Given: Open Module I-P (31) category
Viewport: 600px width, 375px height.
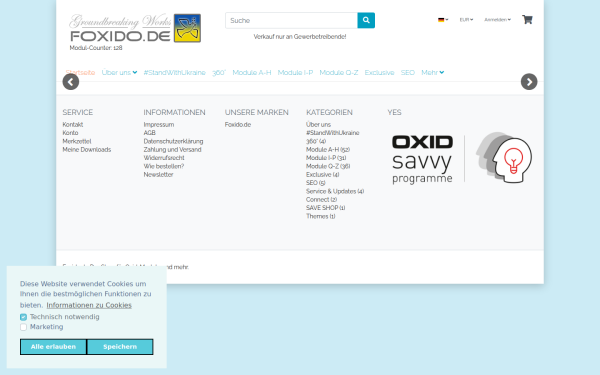Looking at the screenshot, I should [326, 158].
